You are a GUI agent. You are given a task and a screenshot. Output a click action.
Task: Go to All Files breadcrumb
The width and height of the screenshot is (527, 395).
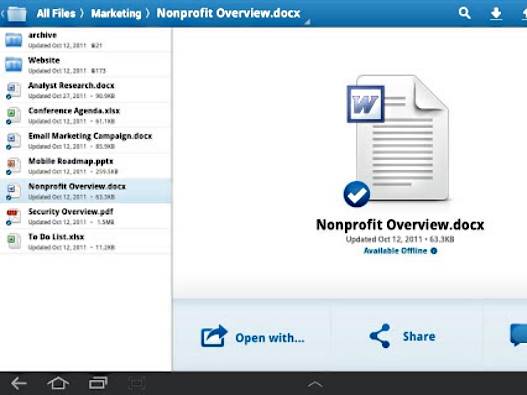tap(56, 13)
